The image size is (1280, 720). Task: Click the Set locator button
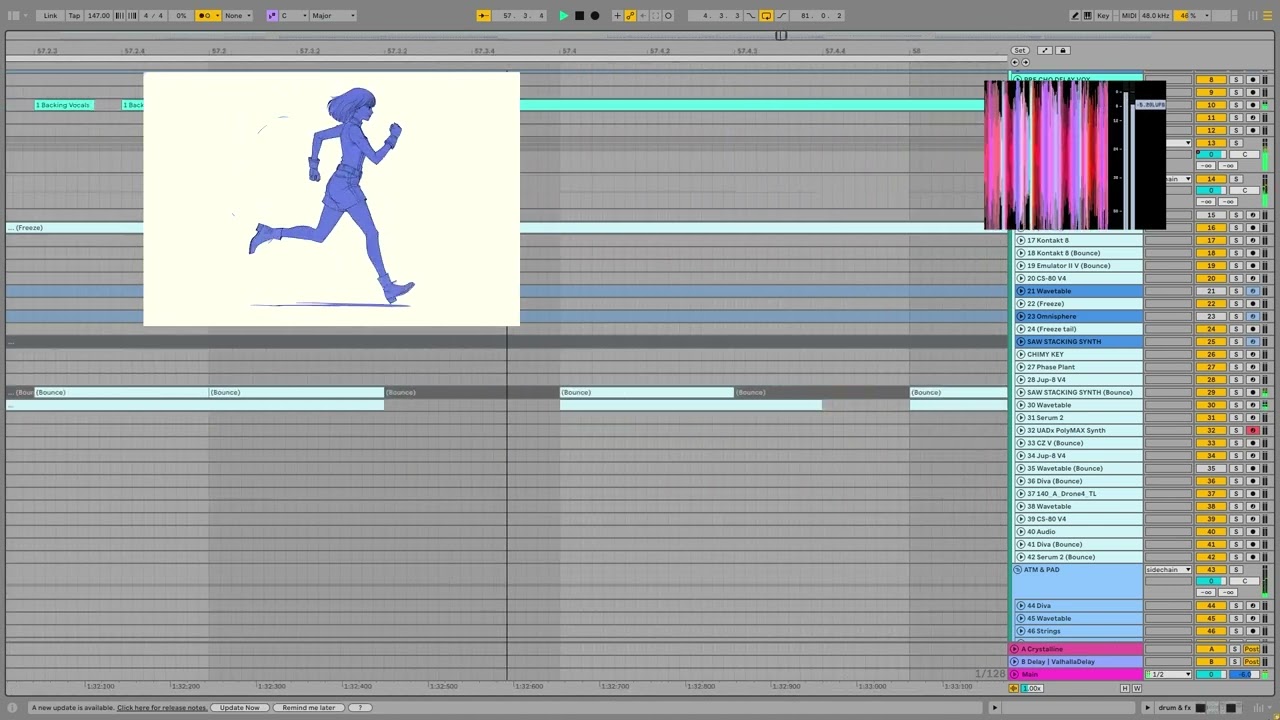coord(1019,50)
